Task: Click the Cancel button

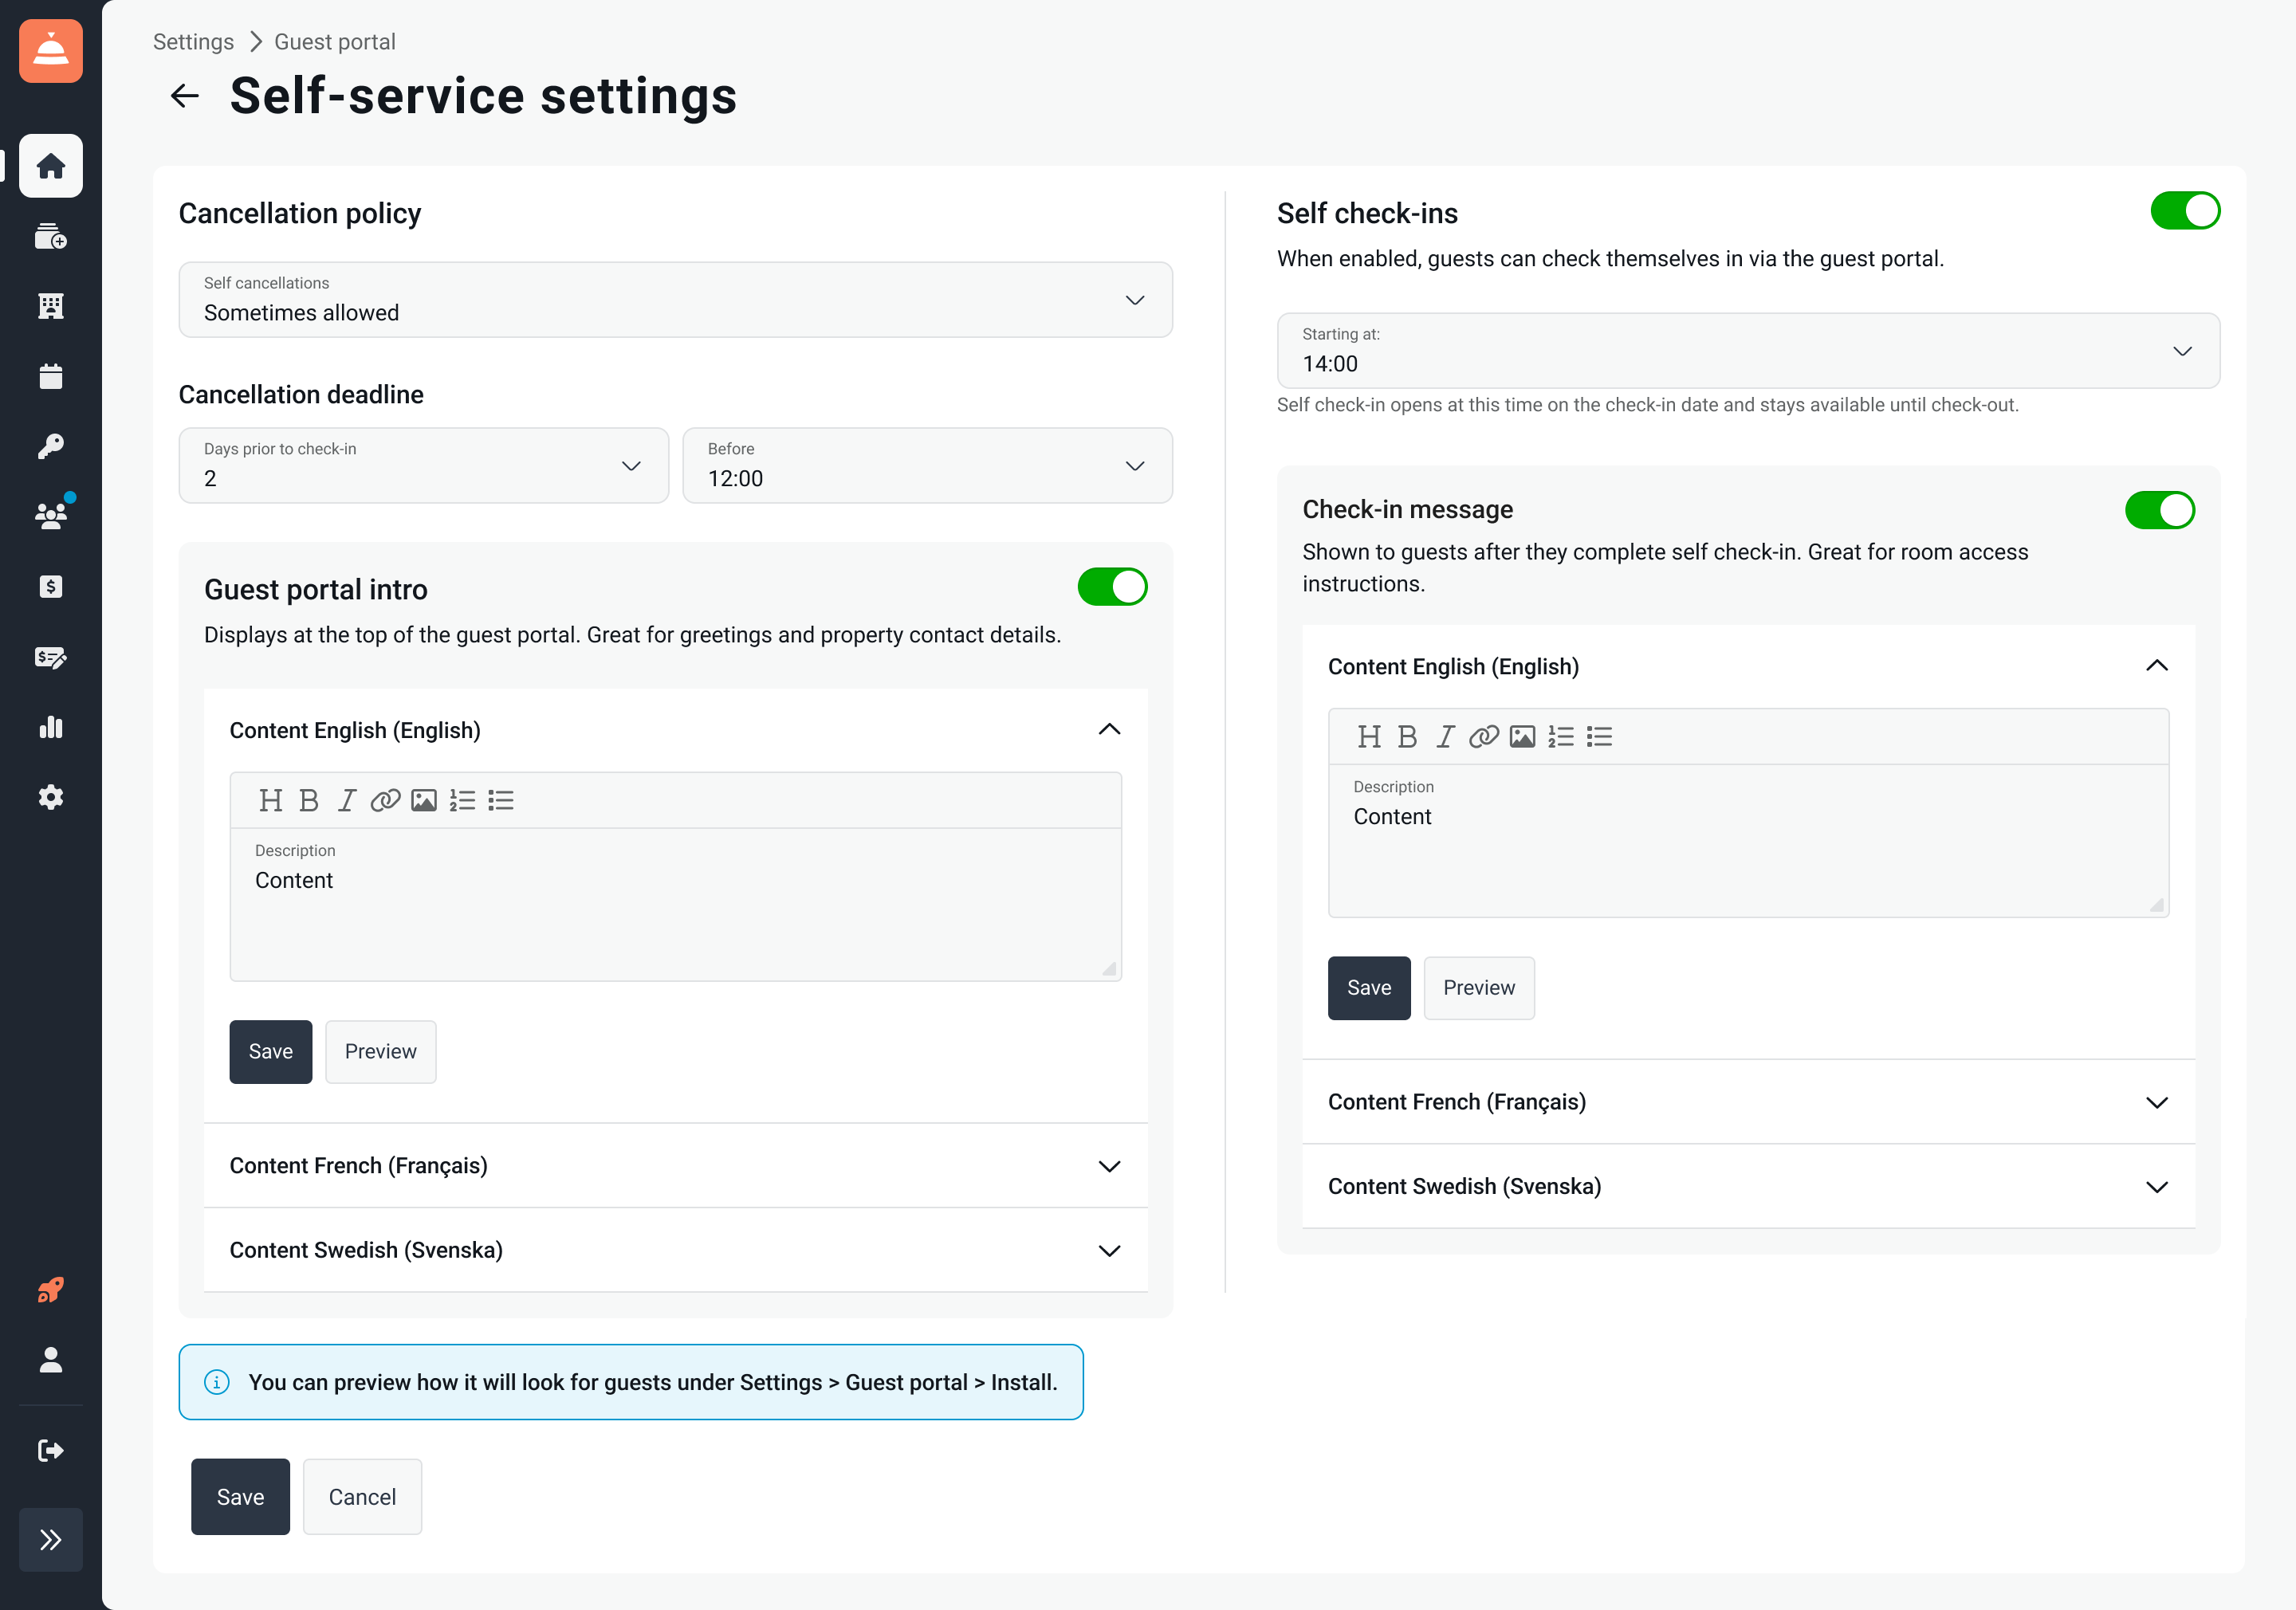Action: (362, 1497)
